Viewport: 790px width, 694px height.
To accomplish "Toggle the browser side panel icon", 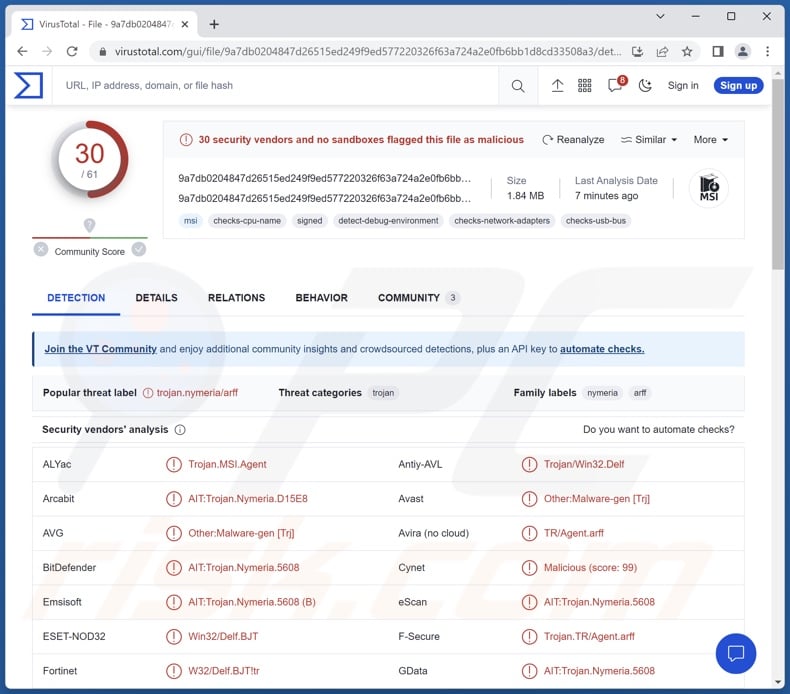I will (718, 51).
